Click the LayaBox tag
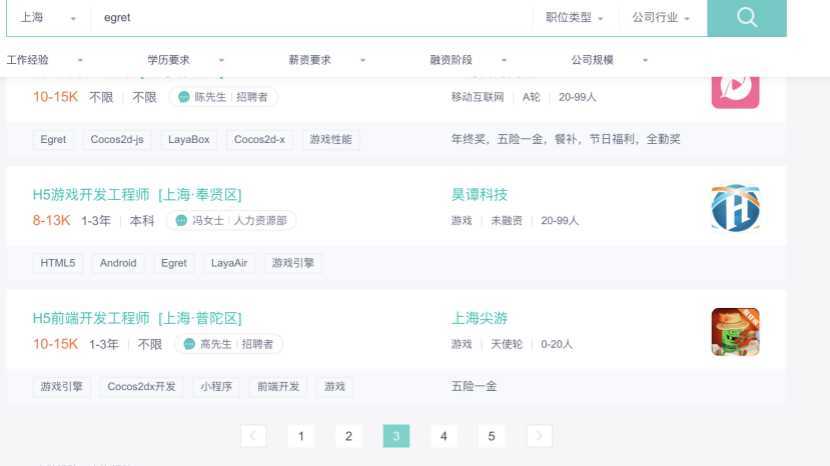This screenshot has width=830, height=466. (189, 139)
